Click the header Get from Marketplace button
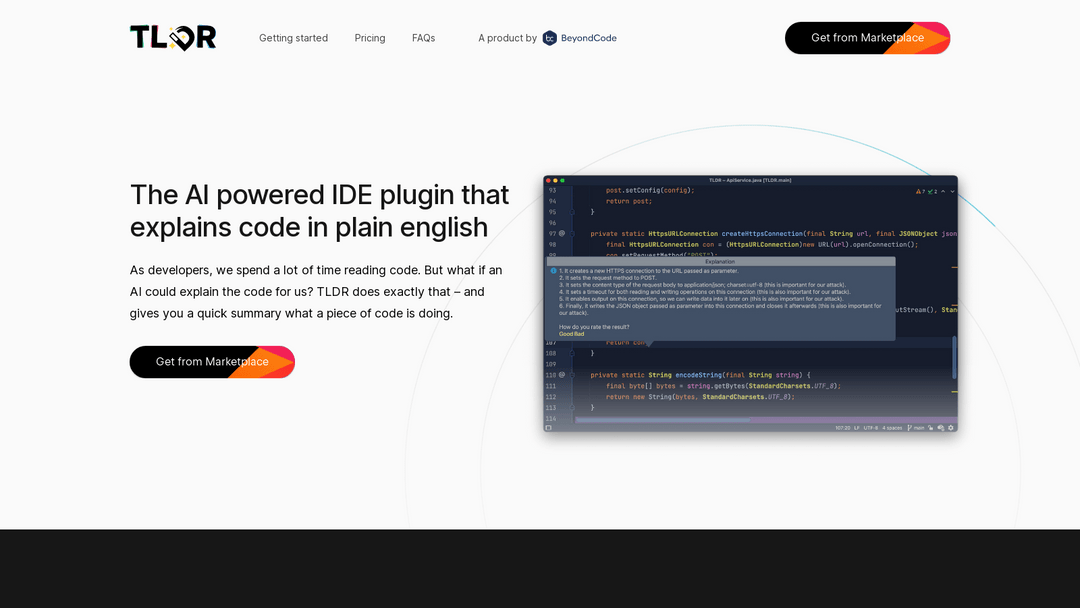This screenshot has height=608, width=1080. coord(867,38)
